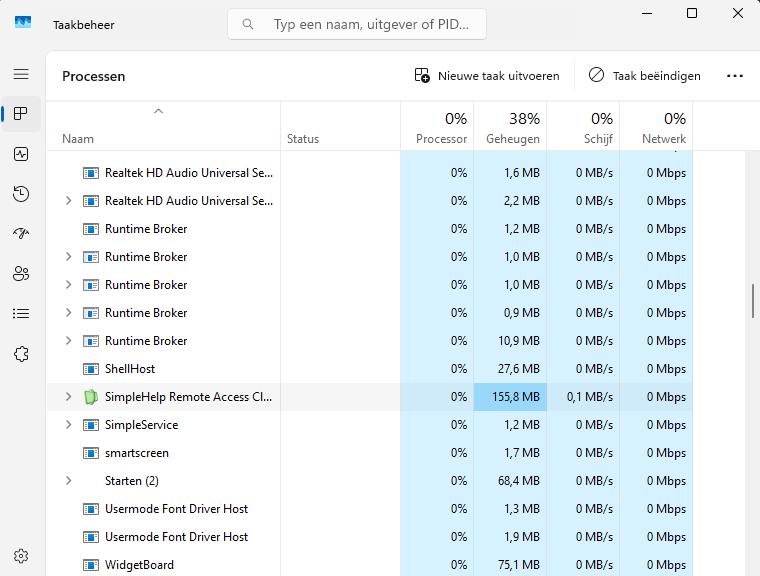This screenshot has height=576, width=760.
Task: Click the three-dot more options button
Action: click(735, 76)
